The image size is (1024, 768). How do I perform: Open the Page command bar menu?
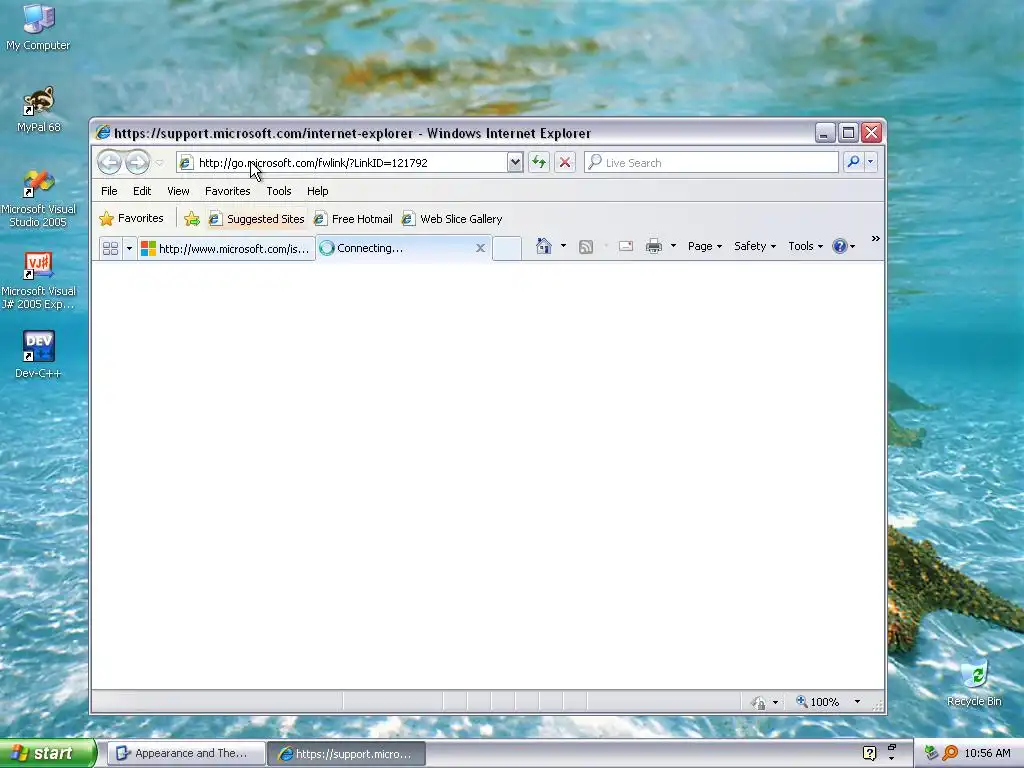(705, 246)
